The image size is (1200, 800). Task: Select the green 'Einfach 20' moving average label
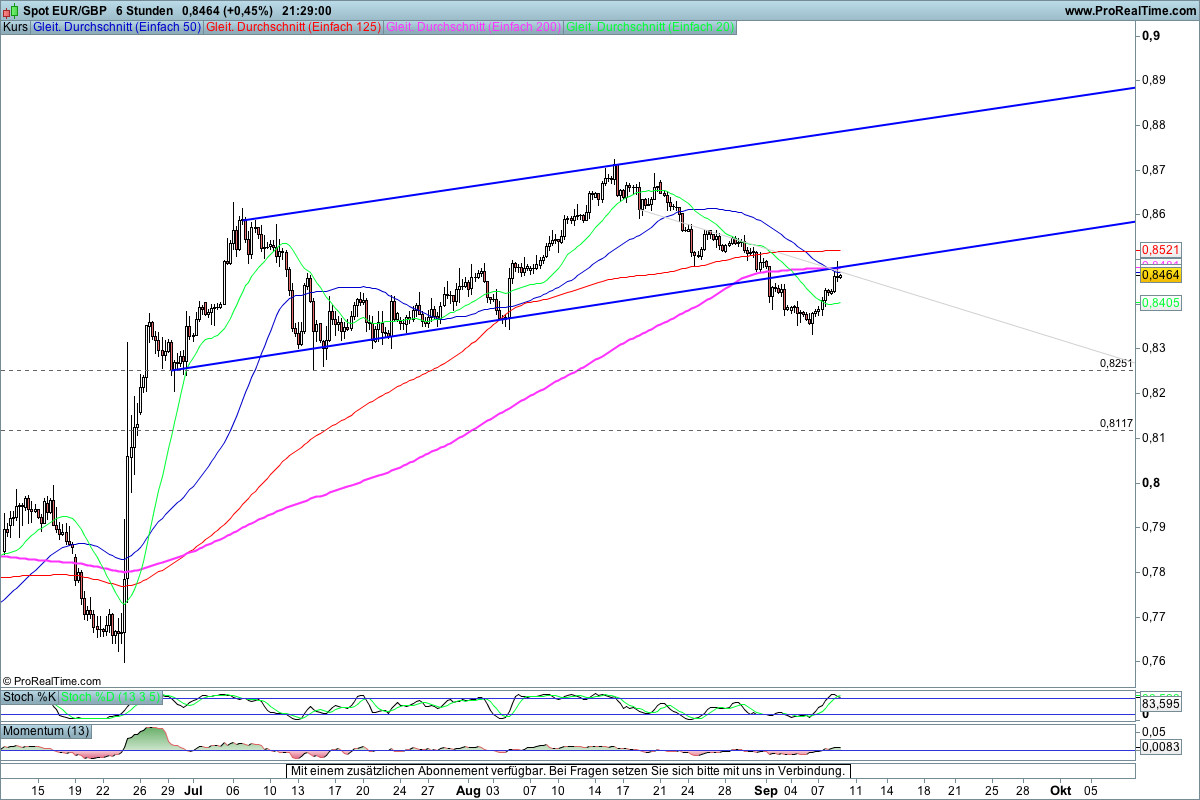pyautogui.click(x=651, y=28)
